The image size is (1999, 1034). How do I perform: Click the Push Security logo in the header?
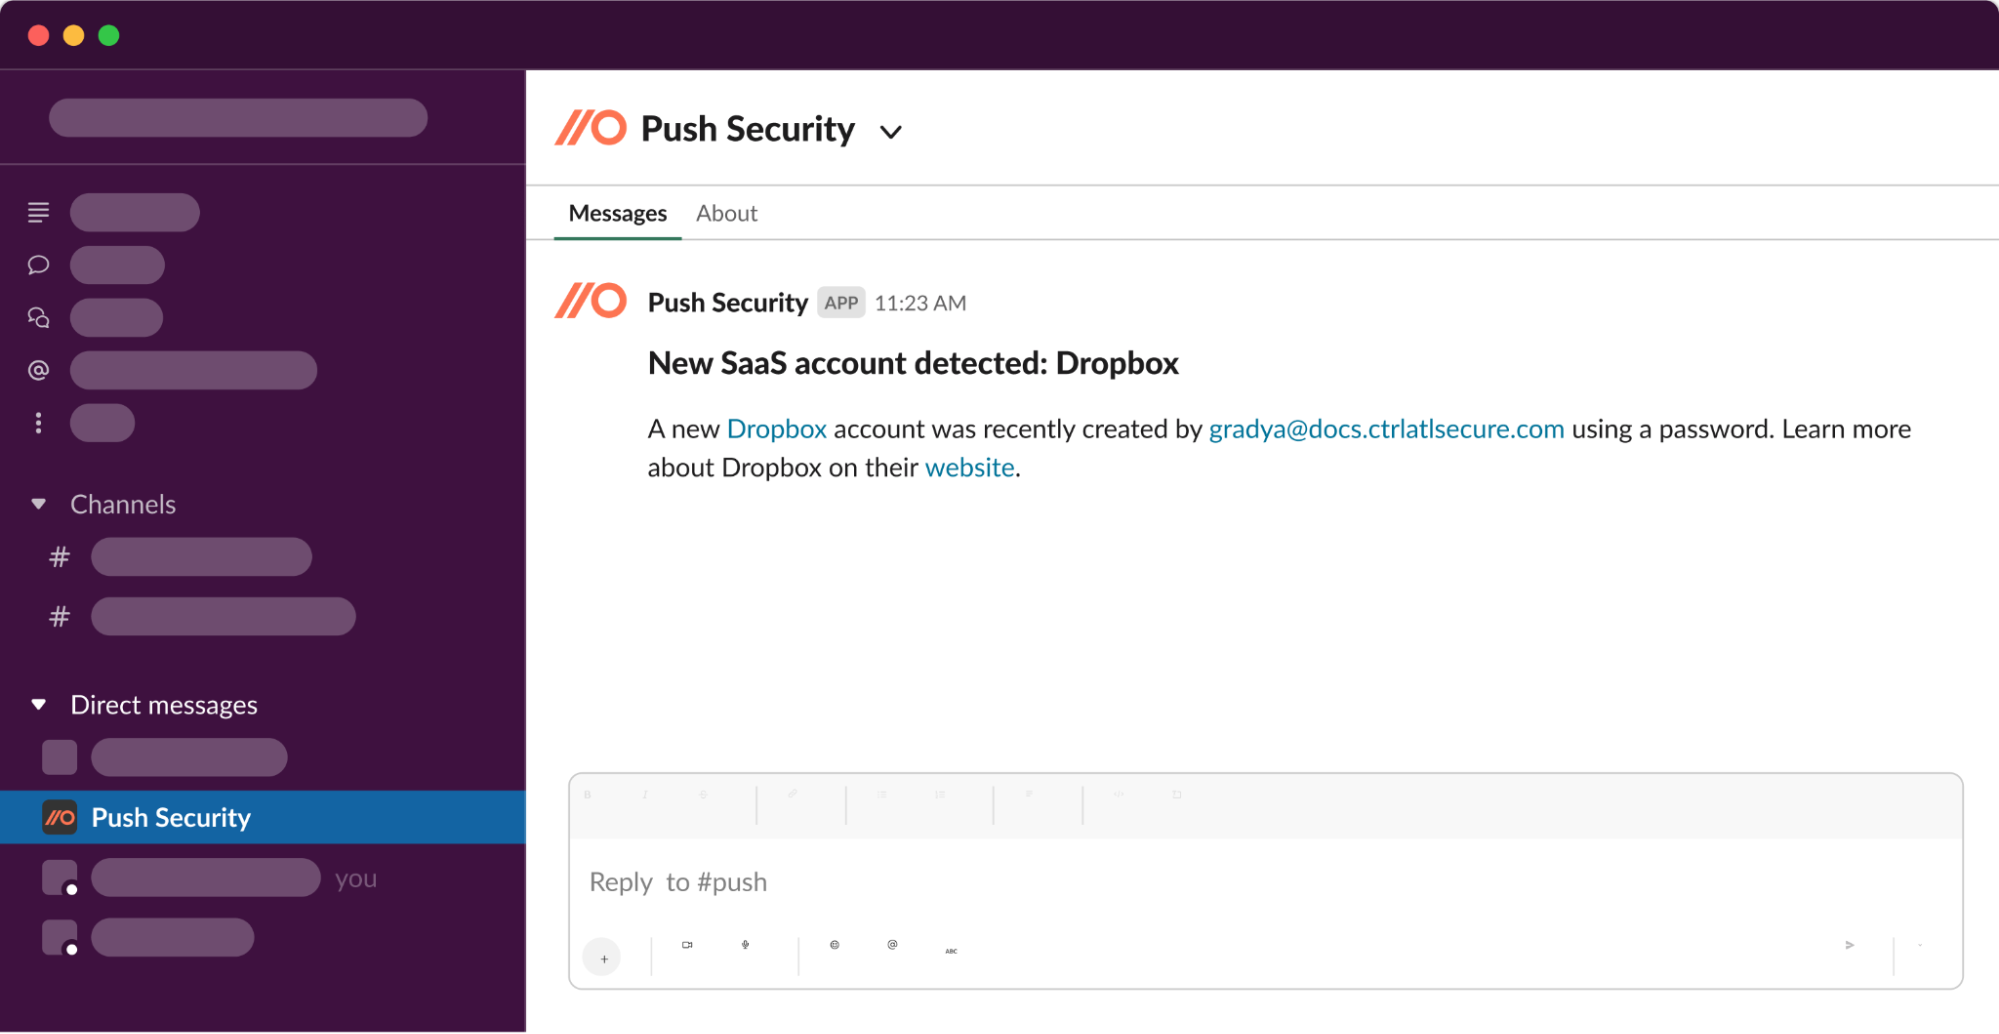(x=591, y=129)
